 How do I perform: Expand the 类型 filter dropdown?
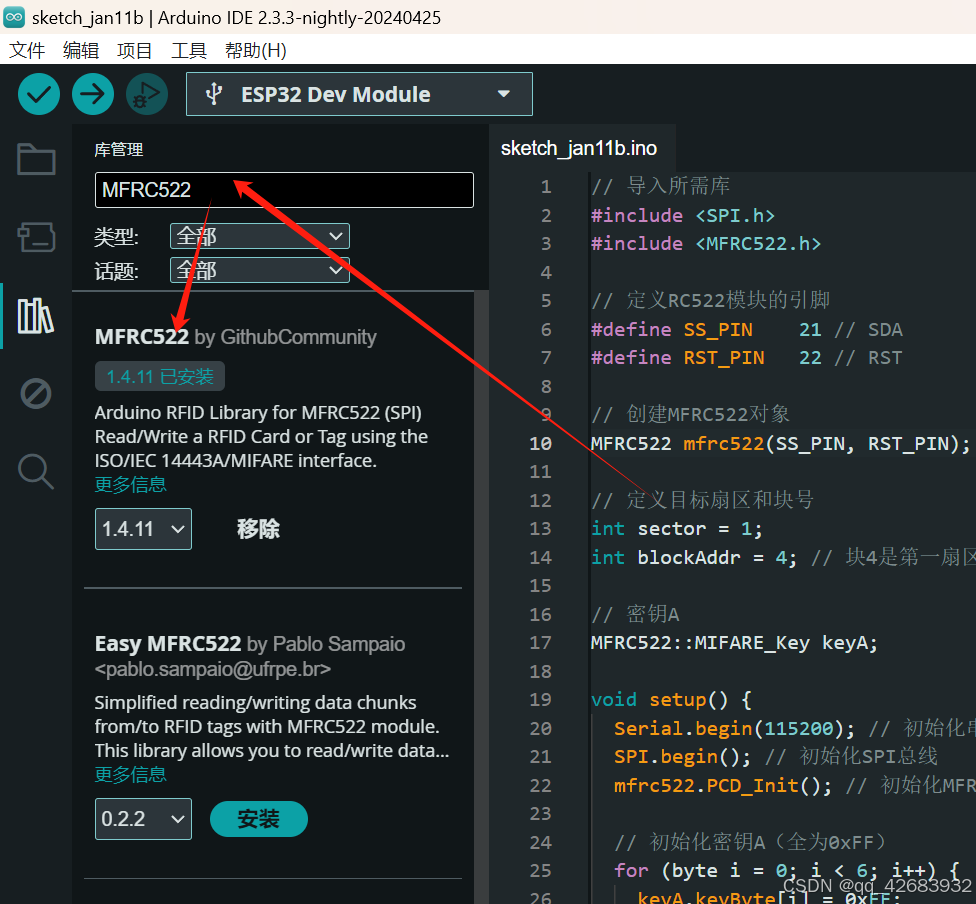point(260,236)
